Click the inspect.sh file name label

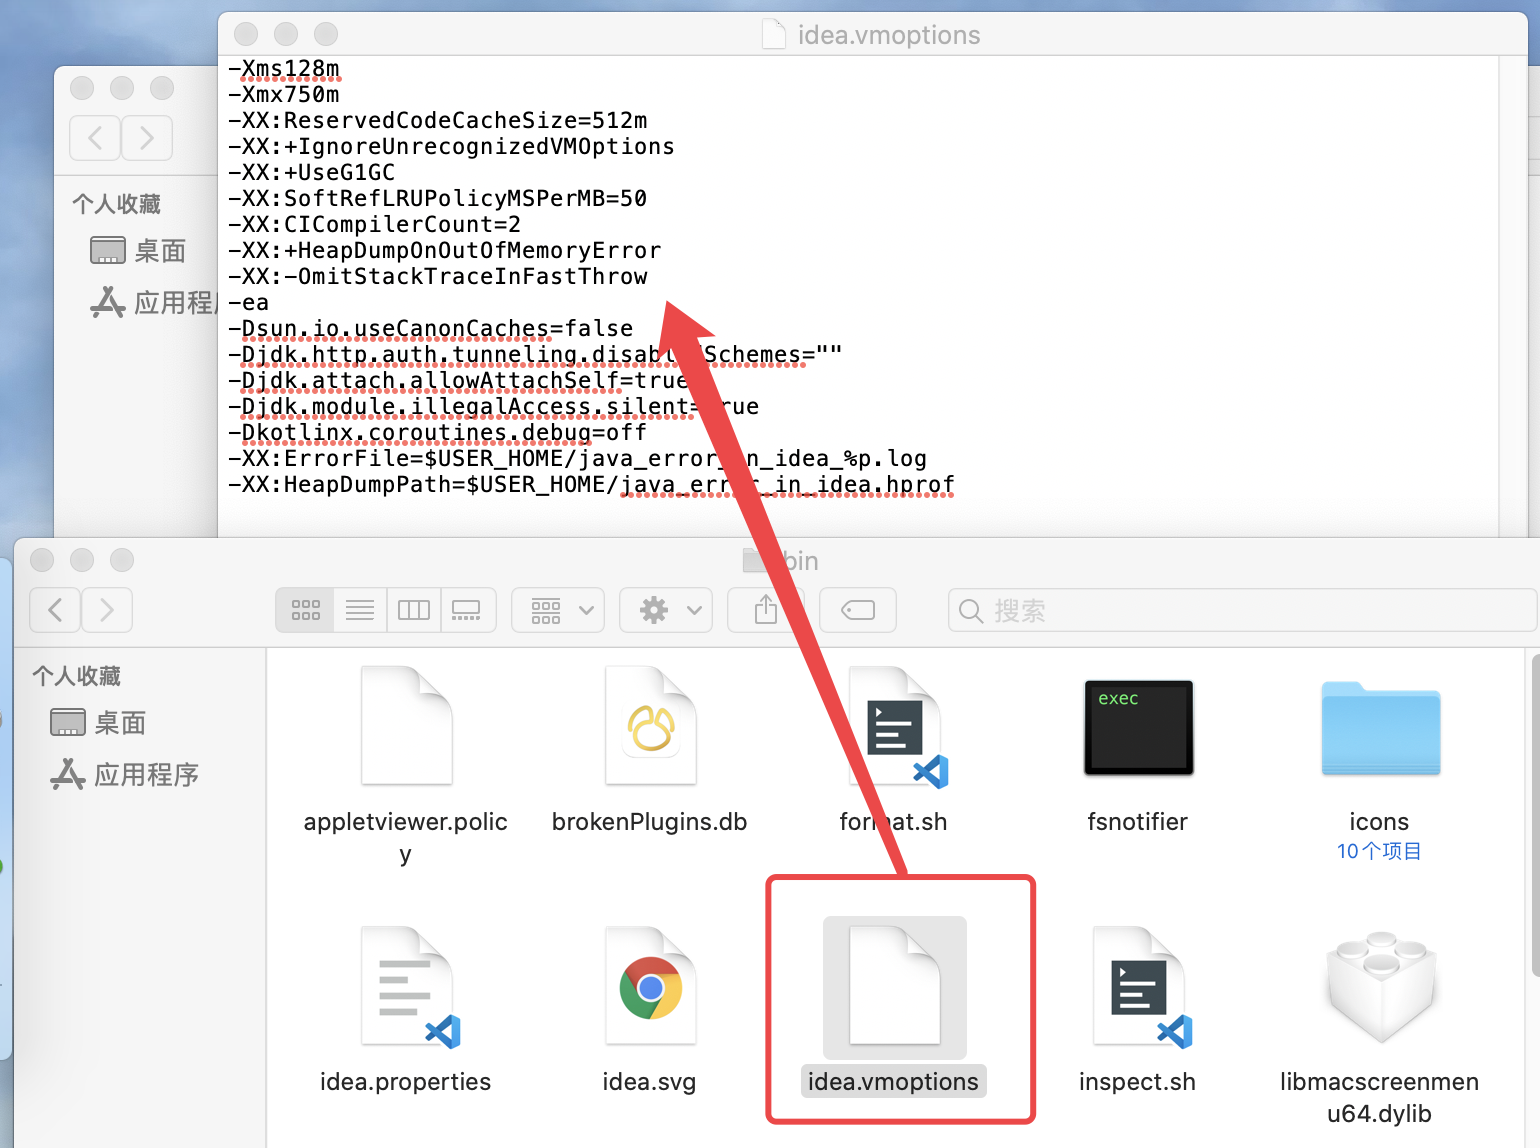point(1138,1082)
